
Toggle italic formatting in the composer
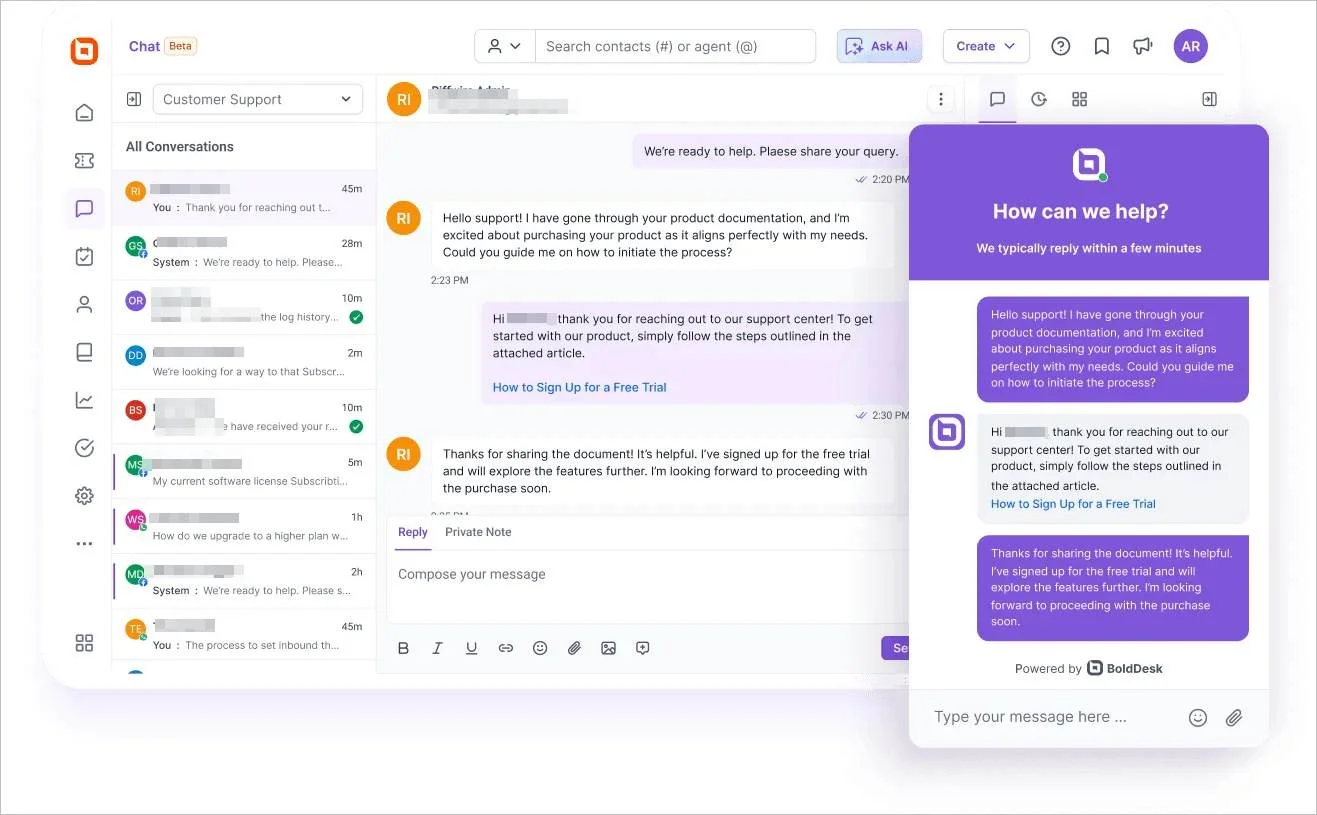pyautogui.click(x=437, y=647)
